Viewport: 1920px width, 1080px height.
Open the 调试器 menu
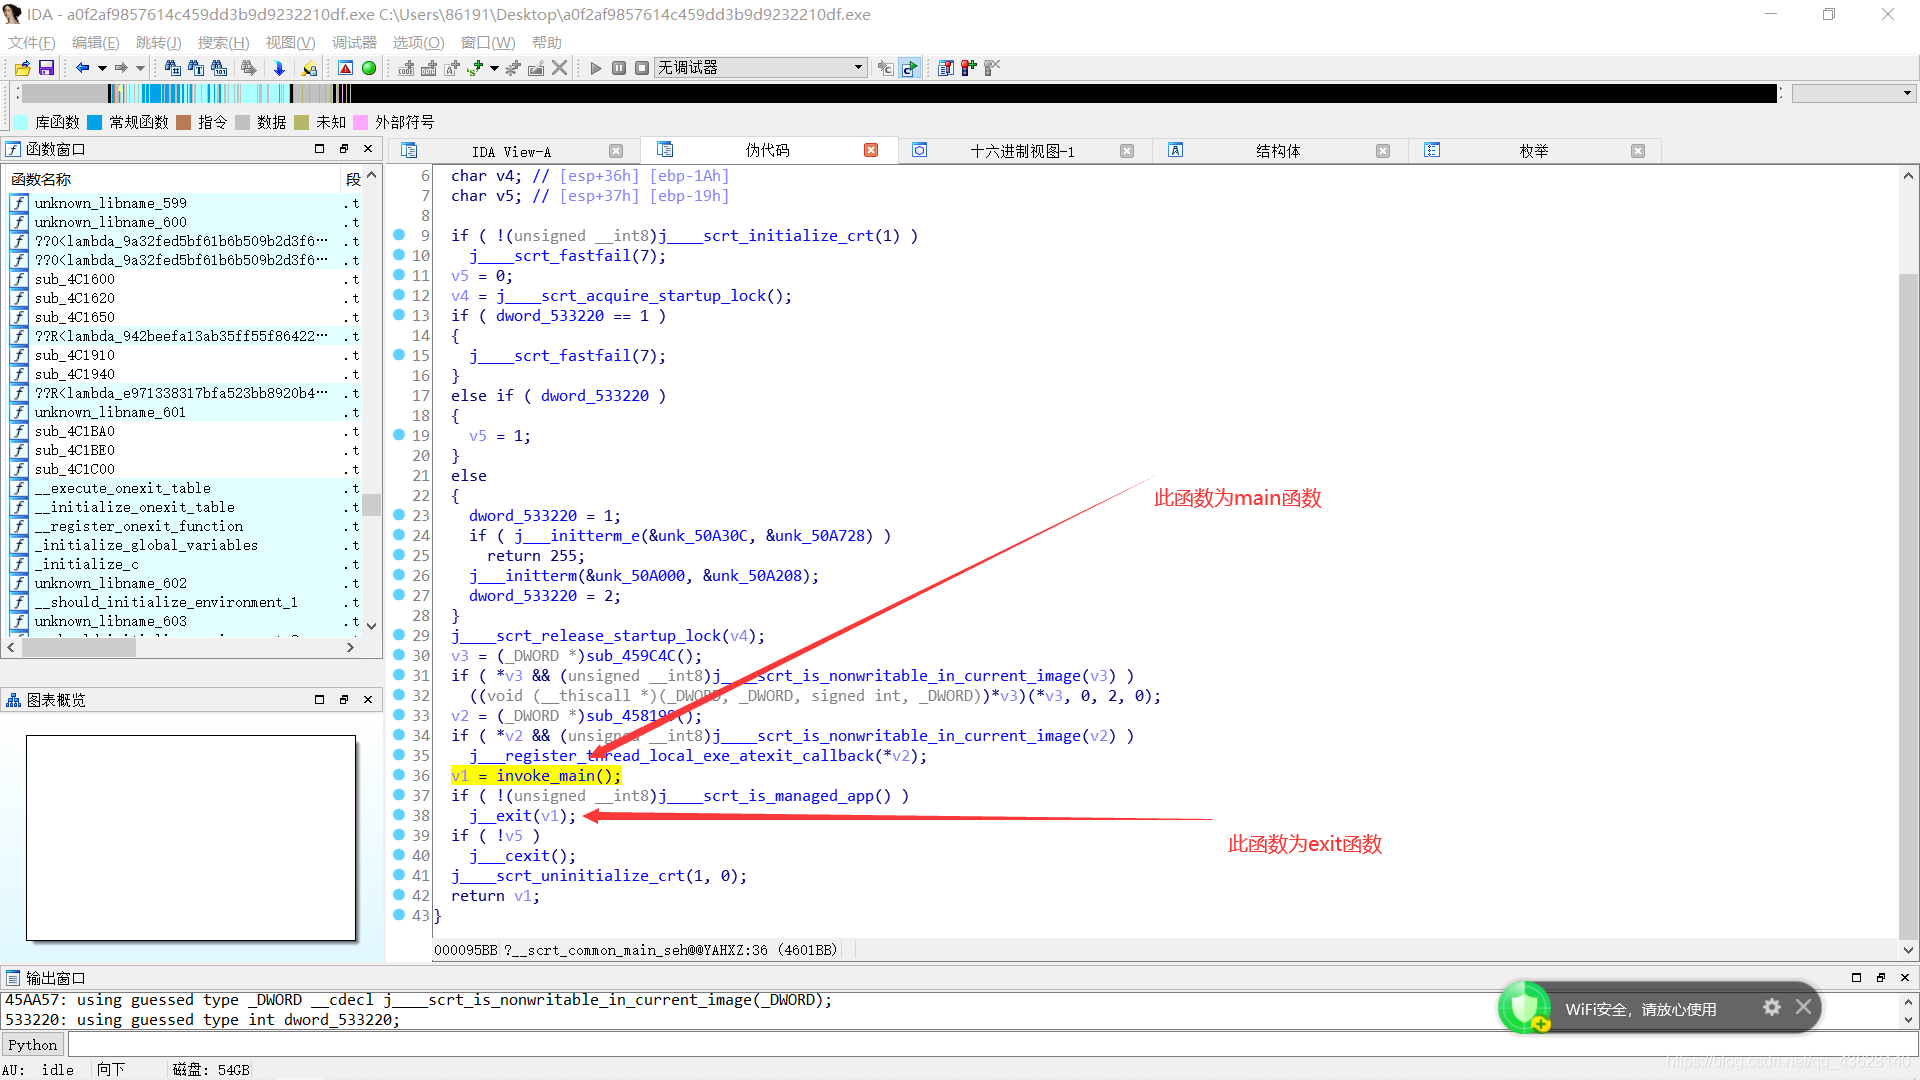354,42
